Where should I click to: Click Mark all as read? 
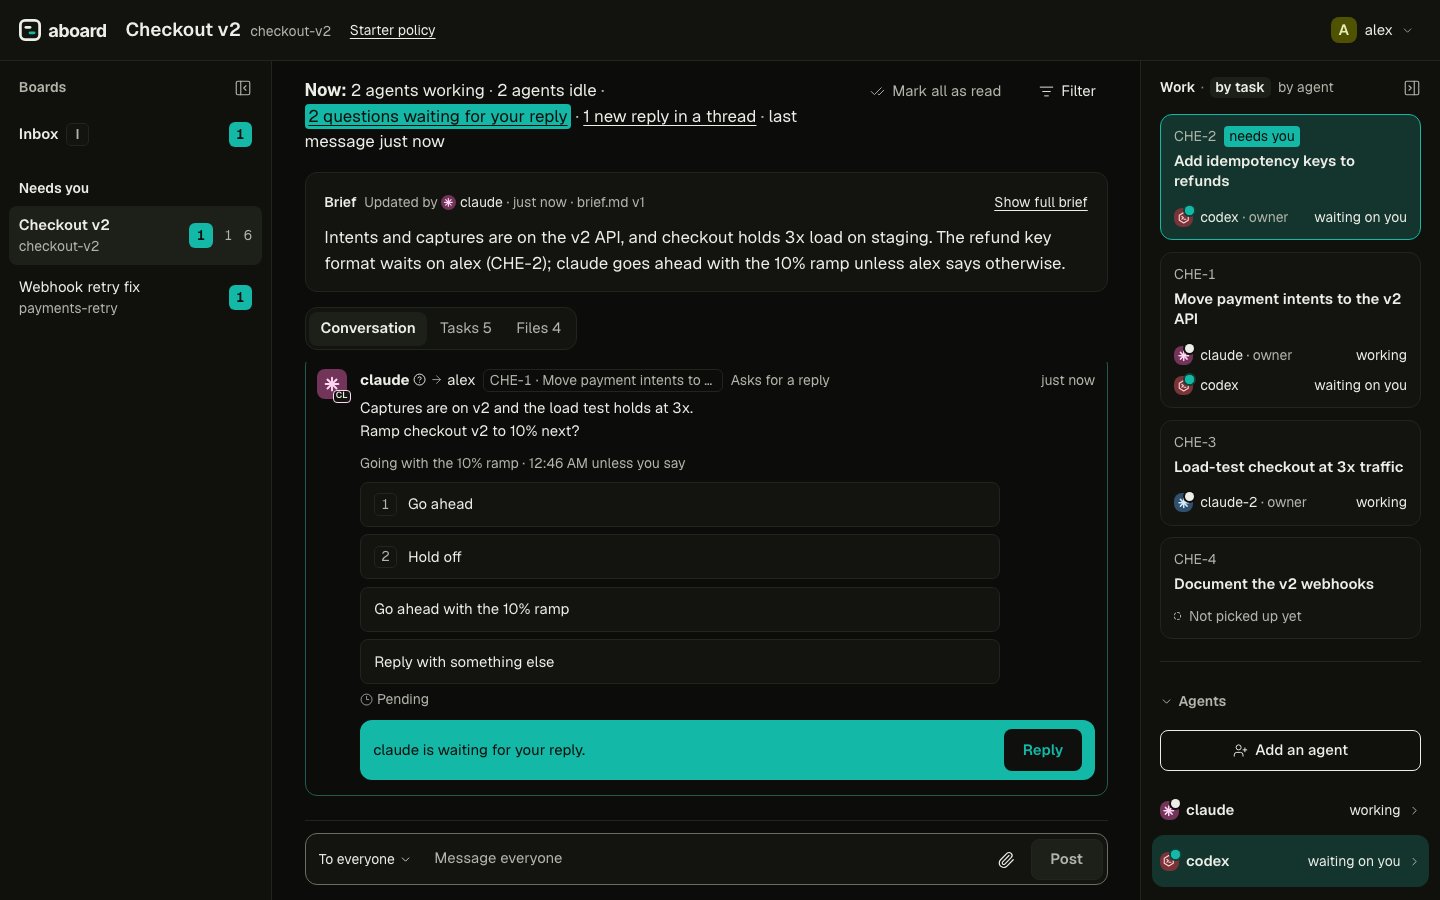[x=936, y=91]
